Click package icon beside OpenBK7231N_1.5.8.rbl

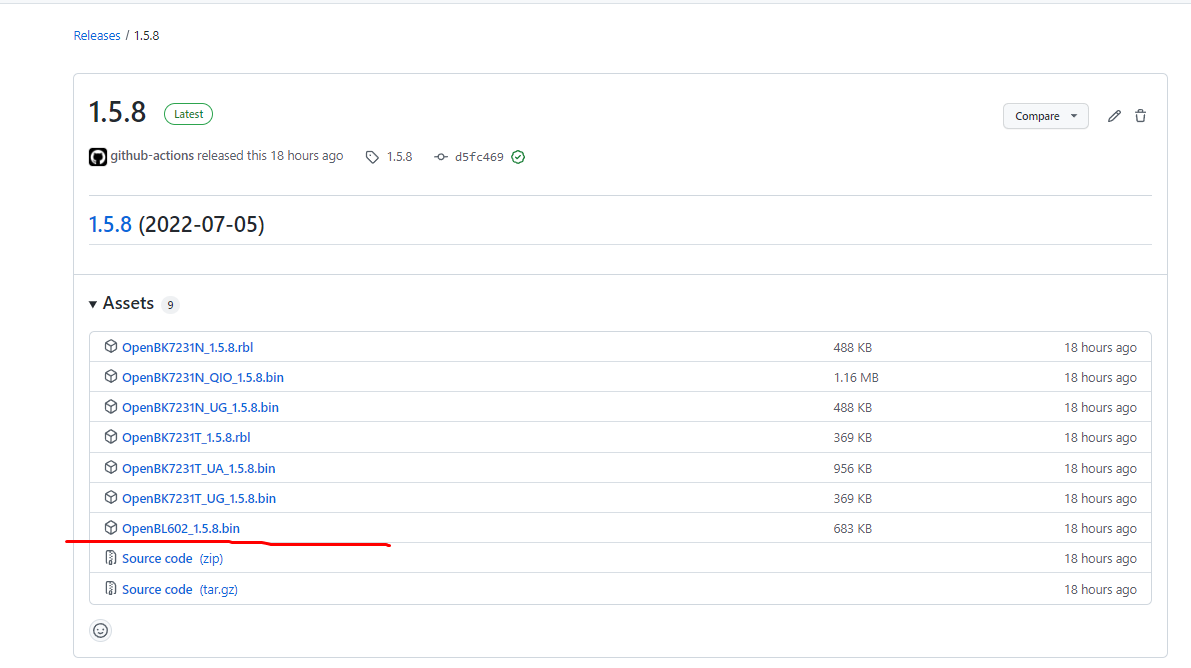pos(111,347)
